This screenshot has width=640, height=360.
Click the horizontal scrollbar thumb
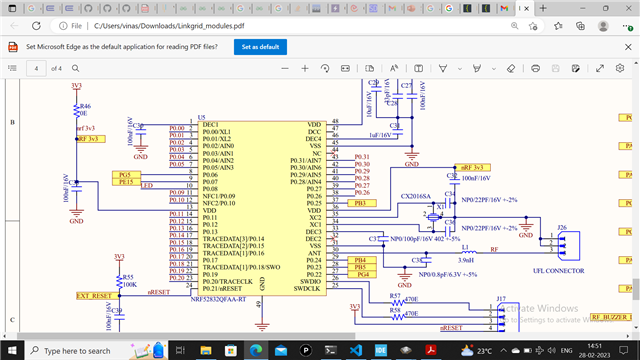(186, 336)
